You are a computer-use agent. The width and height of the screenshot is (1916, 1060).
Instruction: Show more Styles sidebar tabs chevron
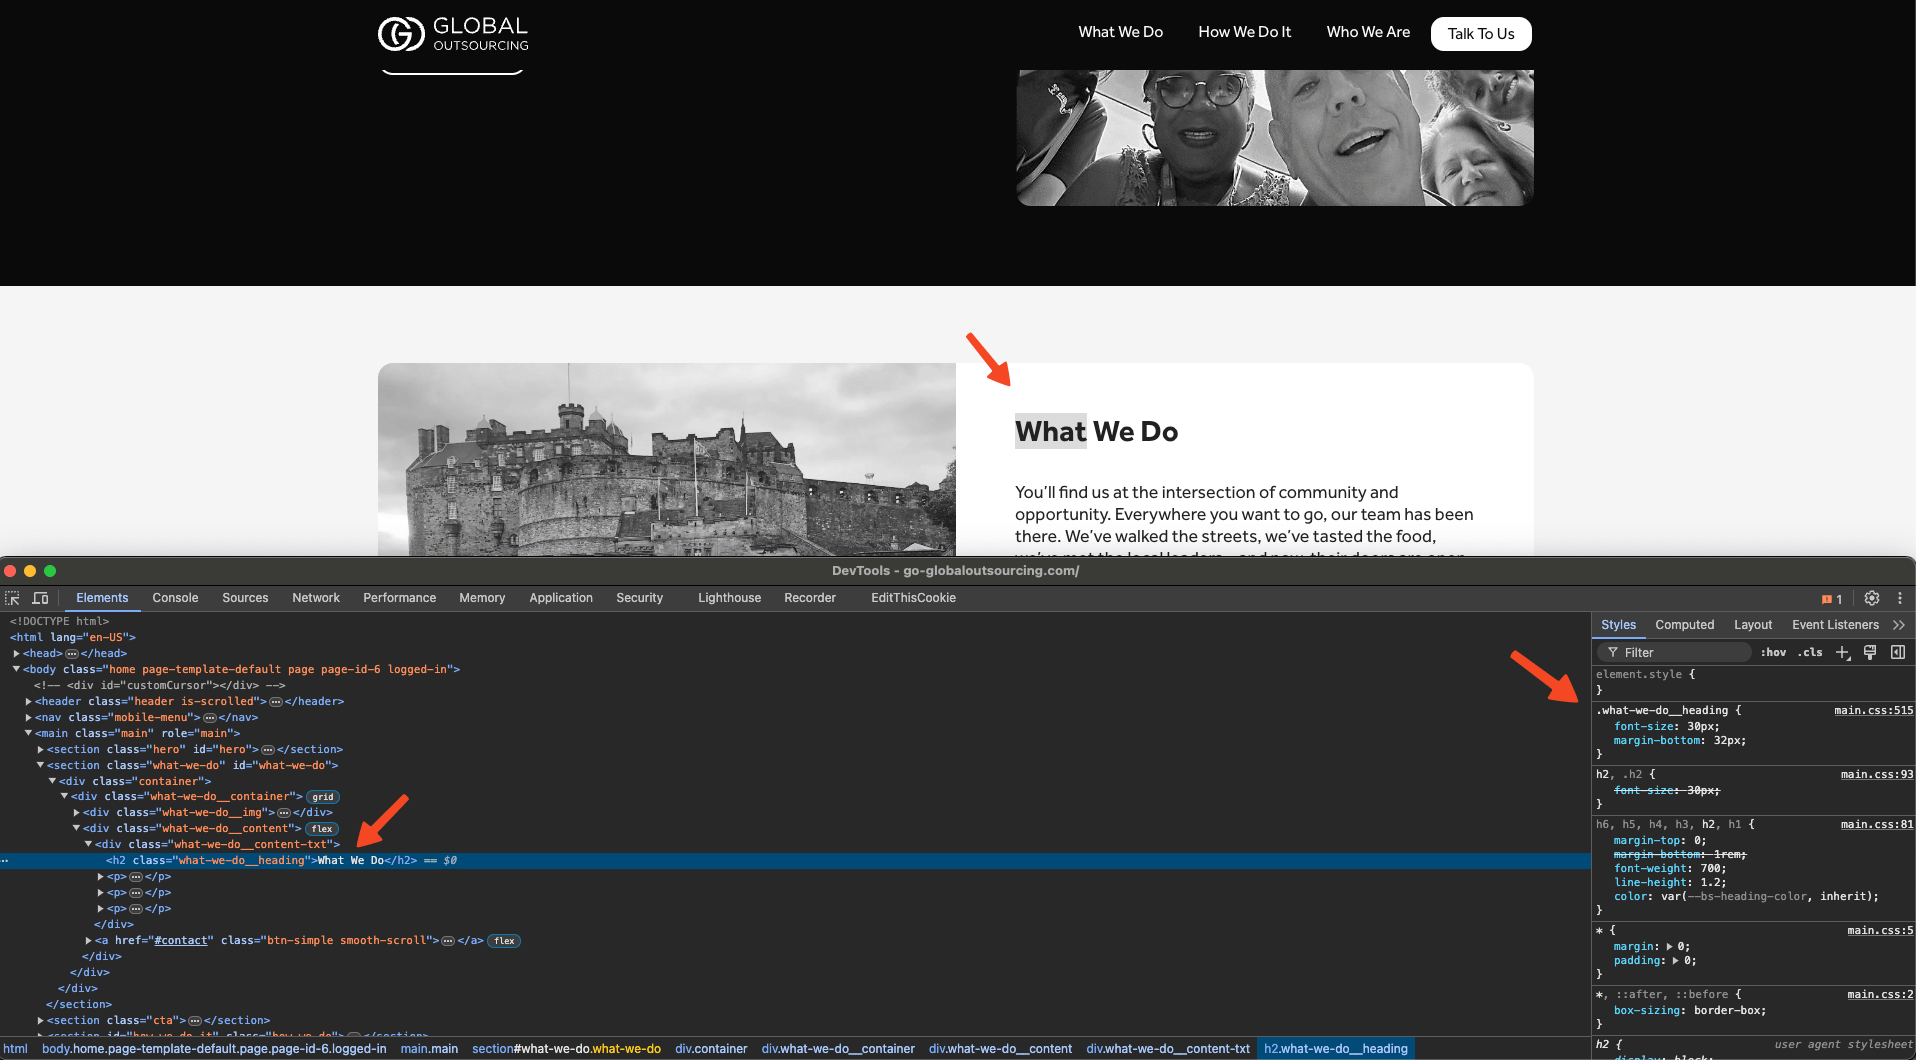point(1898,625)
